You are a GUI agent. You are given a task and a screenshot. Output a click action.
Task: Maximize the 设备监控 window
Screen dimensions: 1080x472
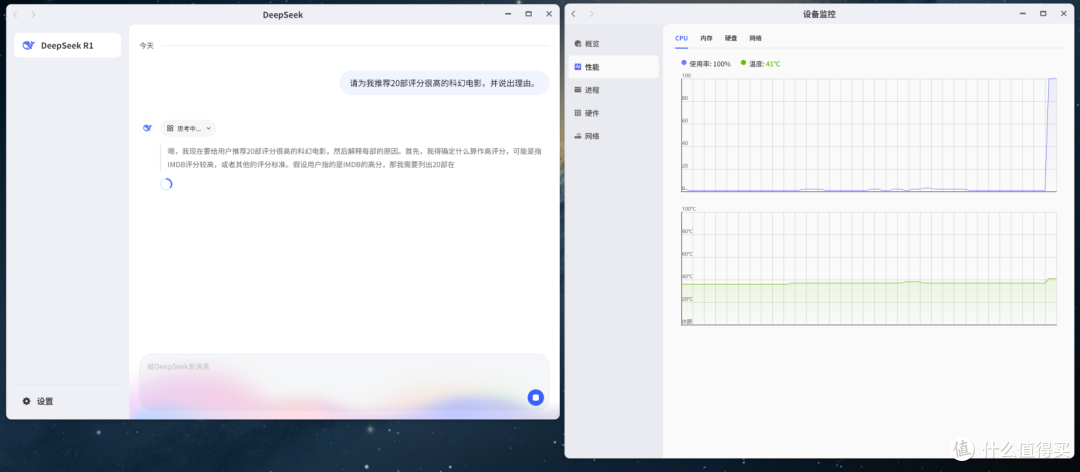[1043, 14]
